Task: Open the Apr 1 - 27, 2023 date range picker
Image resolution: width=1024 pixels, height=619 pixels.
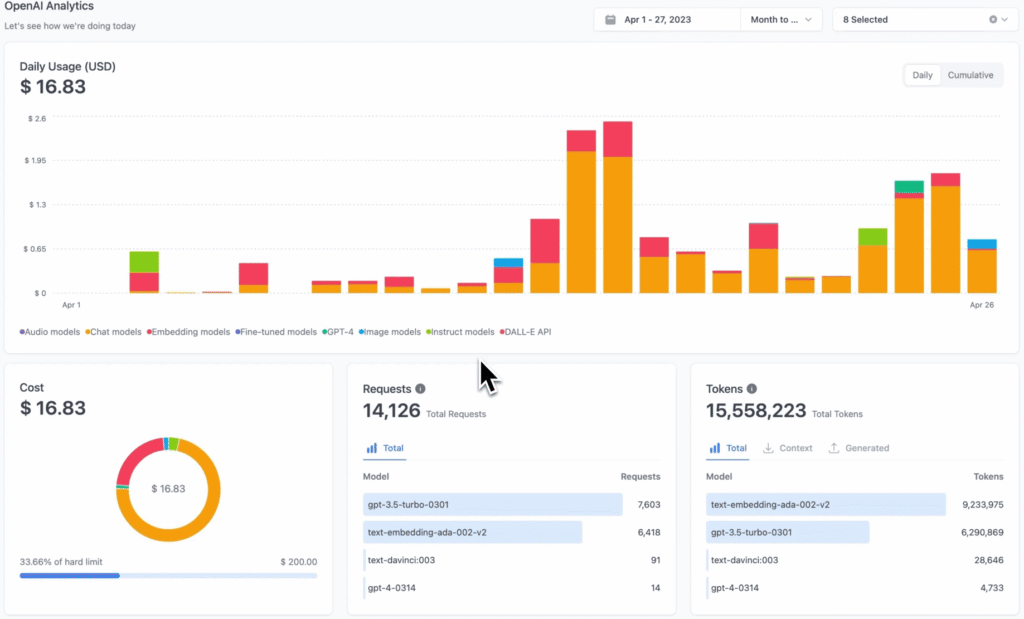Action: [x=667, y=20]
